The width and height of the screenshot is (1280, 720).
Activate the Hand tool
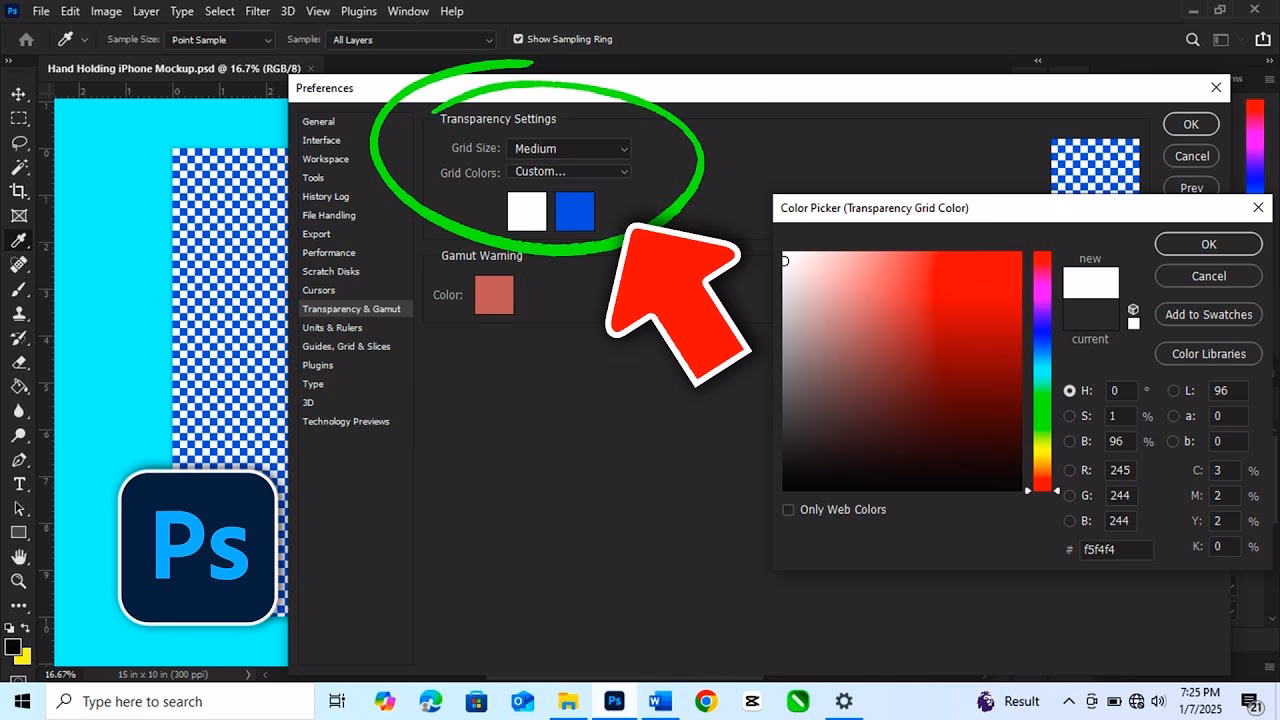tap(18, 557)
